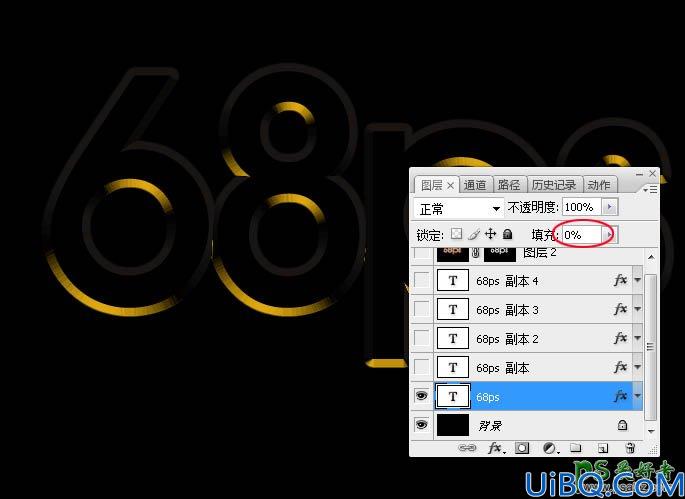Image resolution: width=685 pixels, height=499 pixels.
Task: Add a layer mask using the mask icon
Action: pos(522,448)
